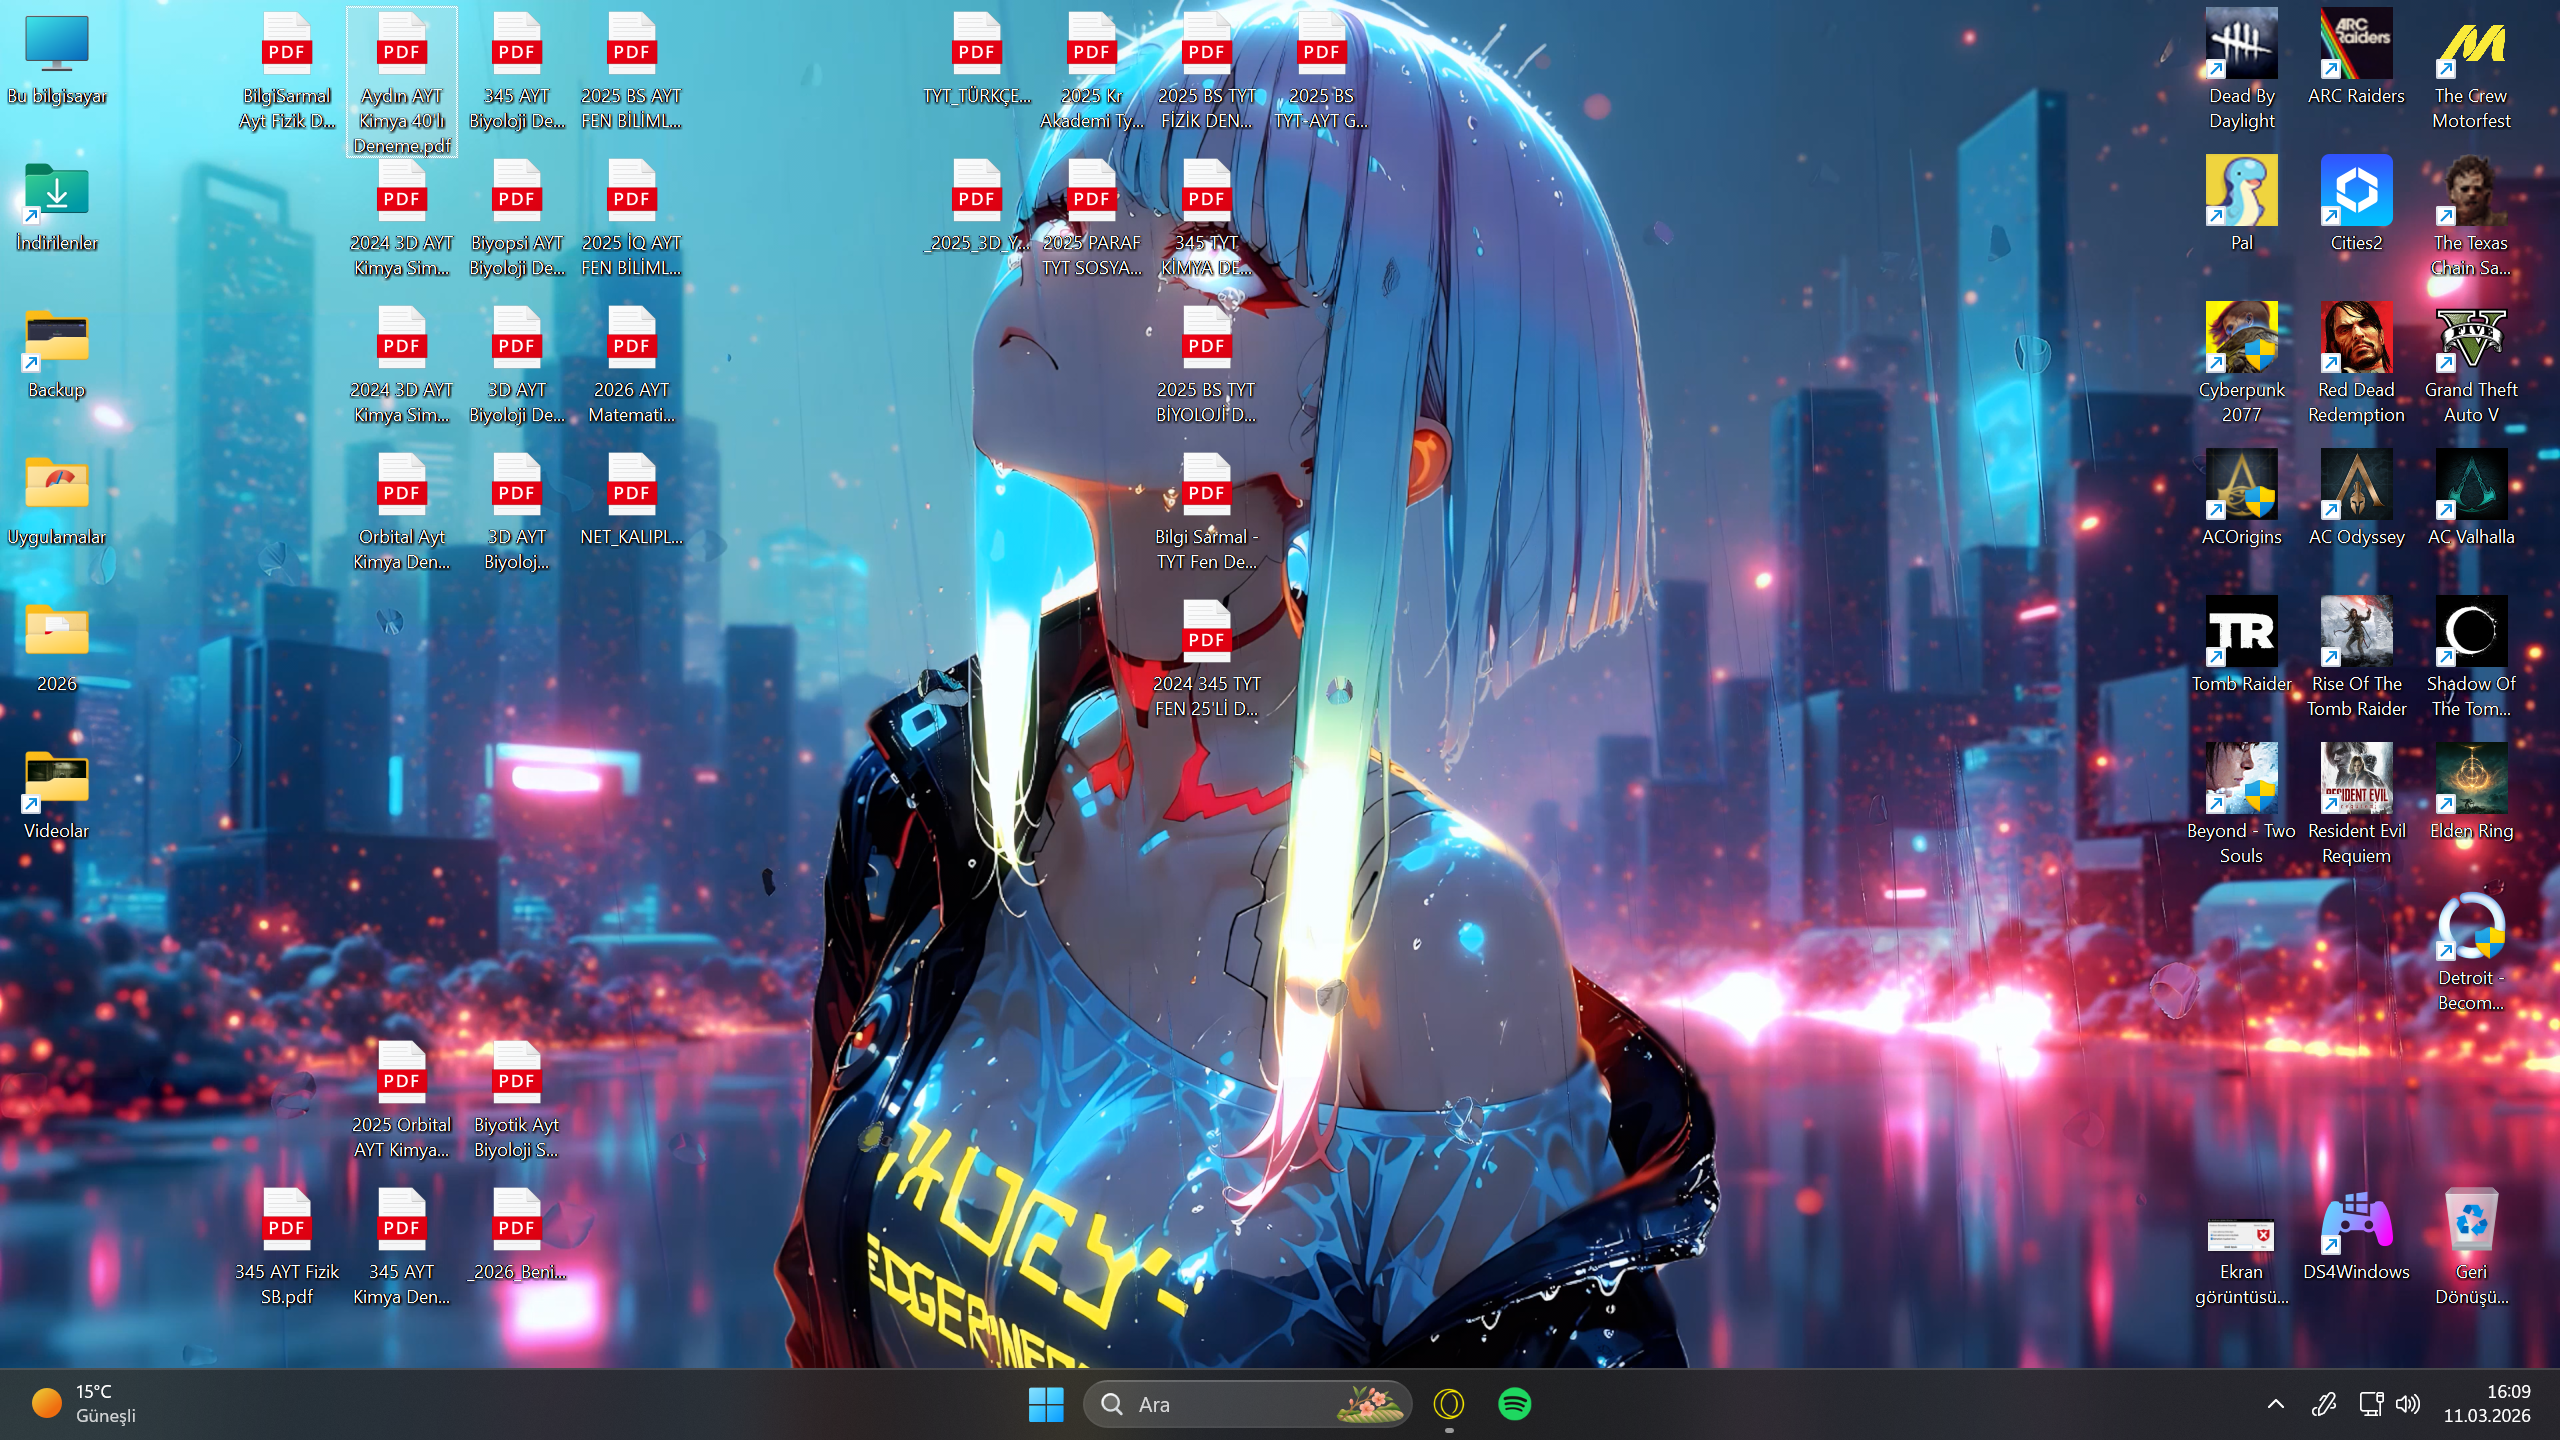Select the Grand Theft Auto V icon
The height and width of the screenshot is (1440, 2560).
tap(2471, 364)
